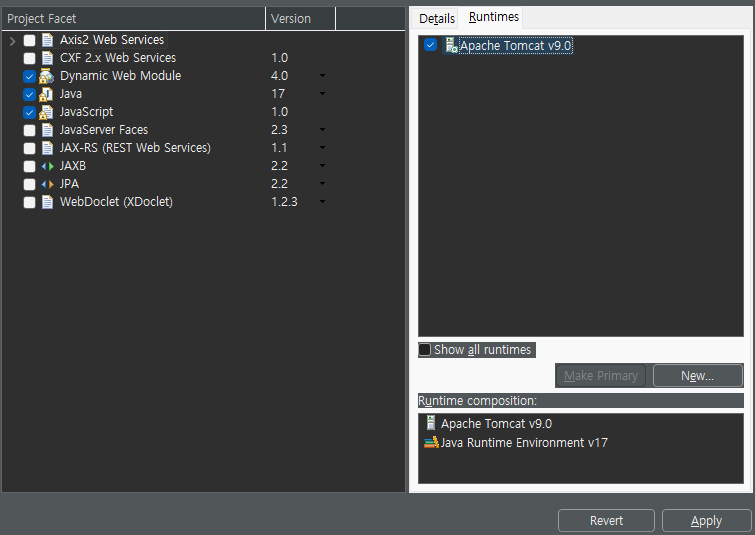
Task: Click the Java facet icon
Action: [x=46, y=94]
